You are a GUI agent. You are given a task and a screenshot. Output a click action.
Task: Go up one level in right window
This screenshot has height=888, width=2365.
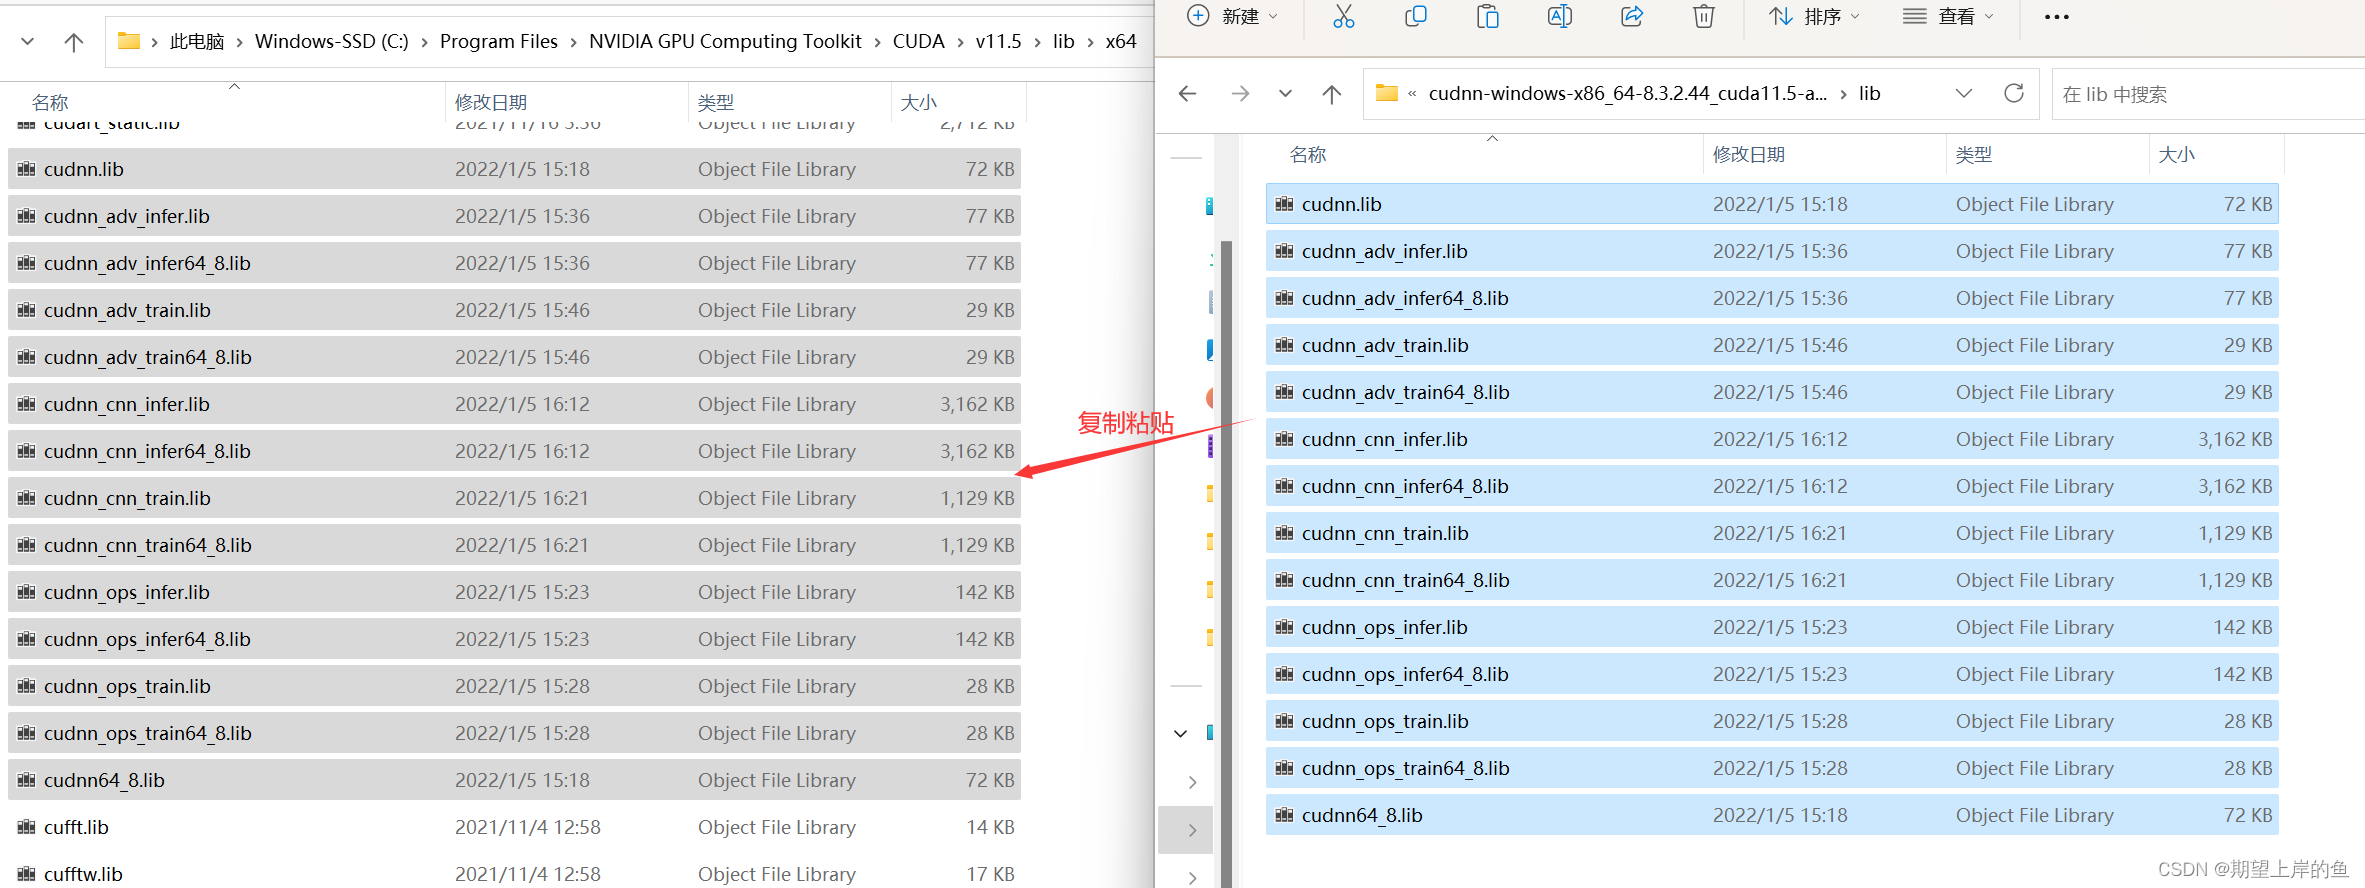[x=1332, y=93]
